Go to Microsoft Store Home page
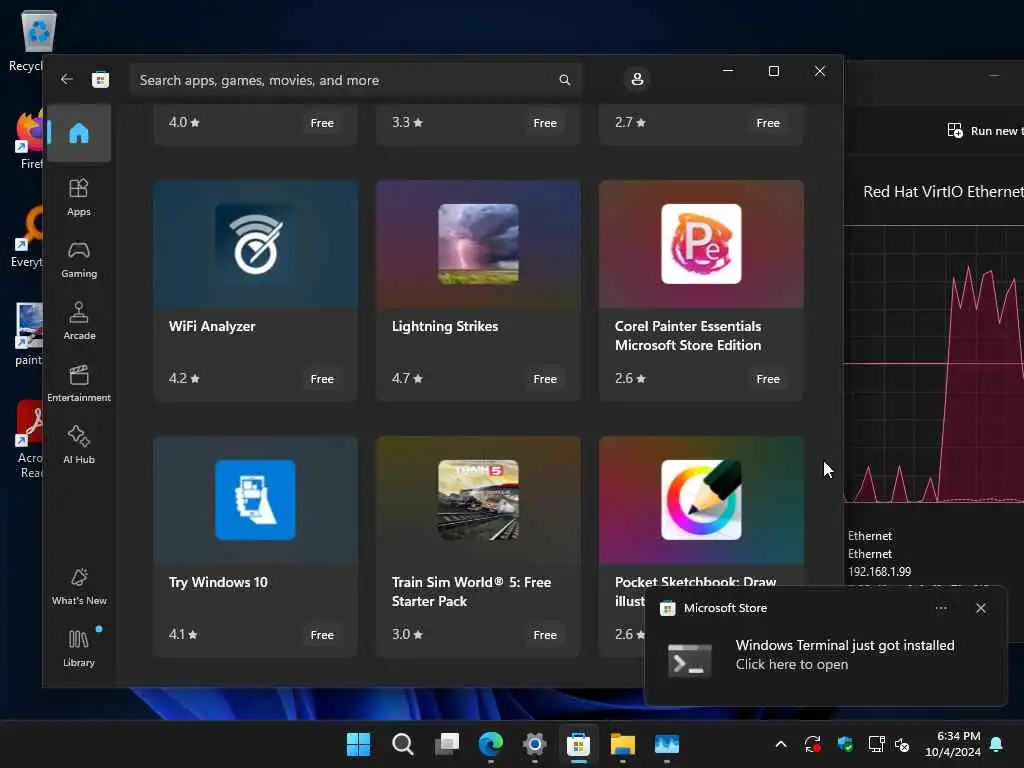Image resolution: width=1024 pixels, height=768 pixels. (x=79, y=133)
